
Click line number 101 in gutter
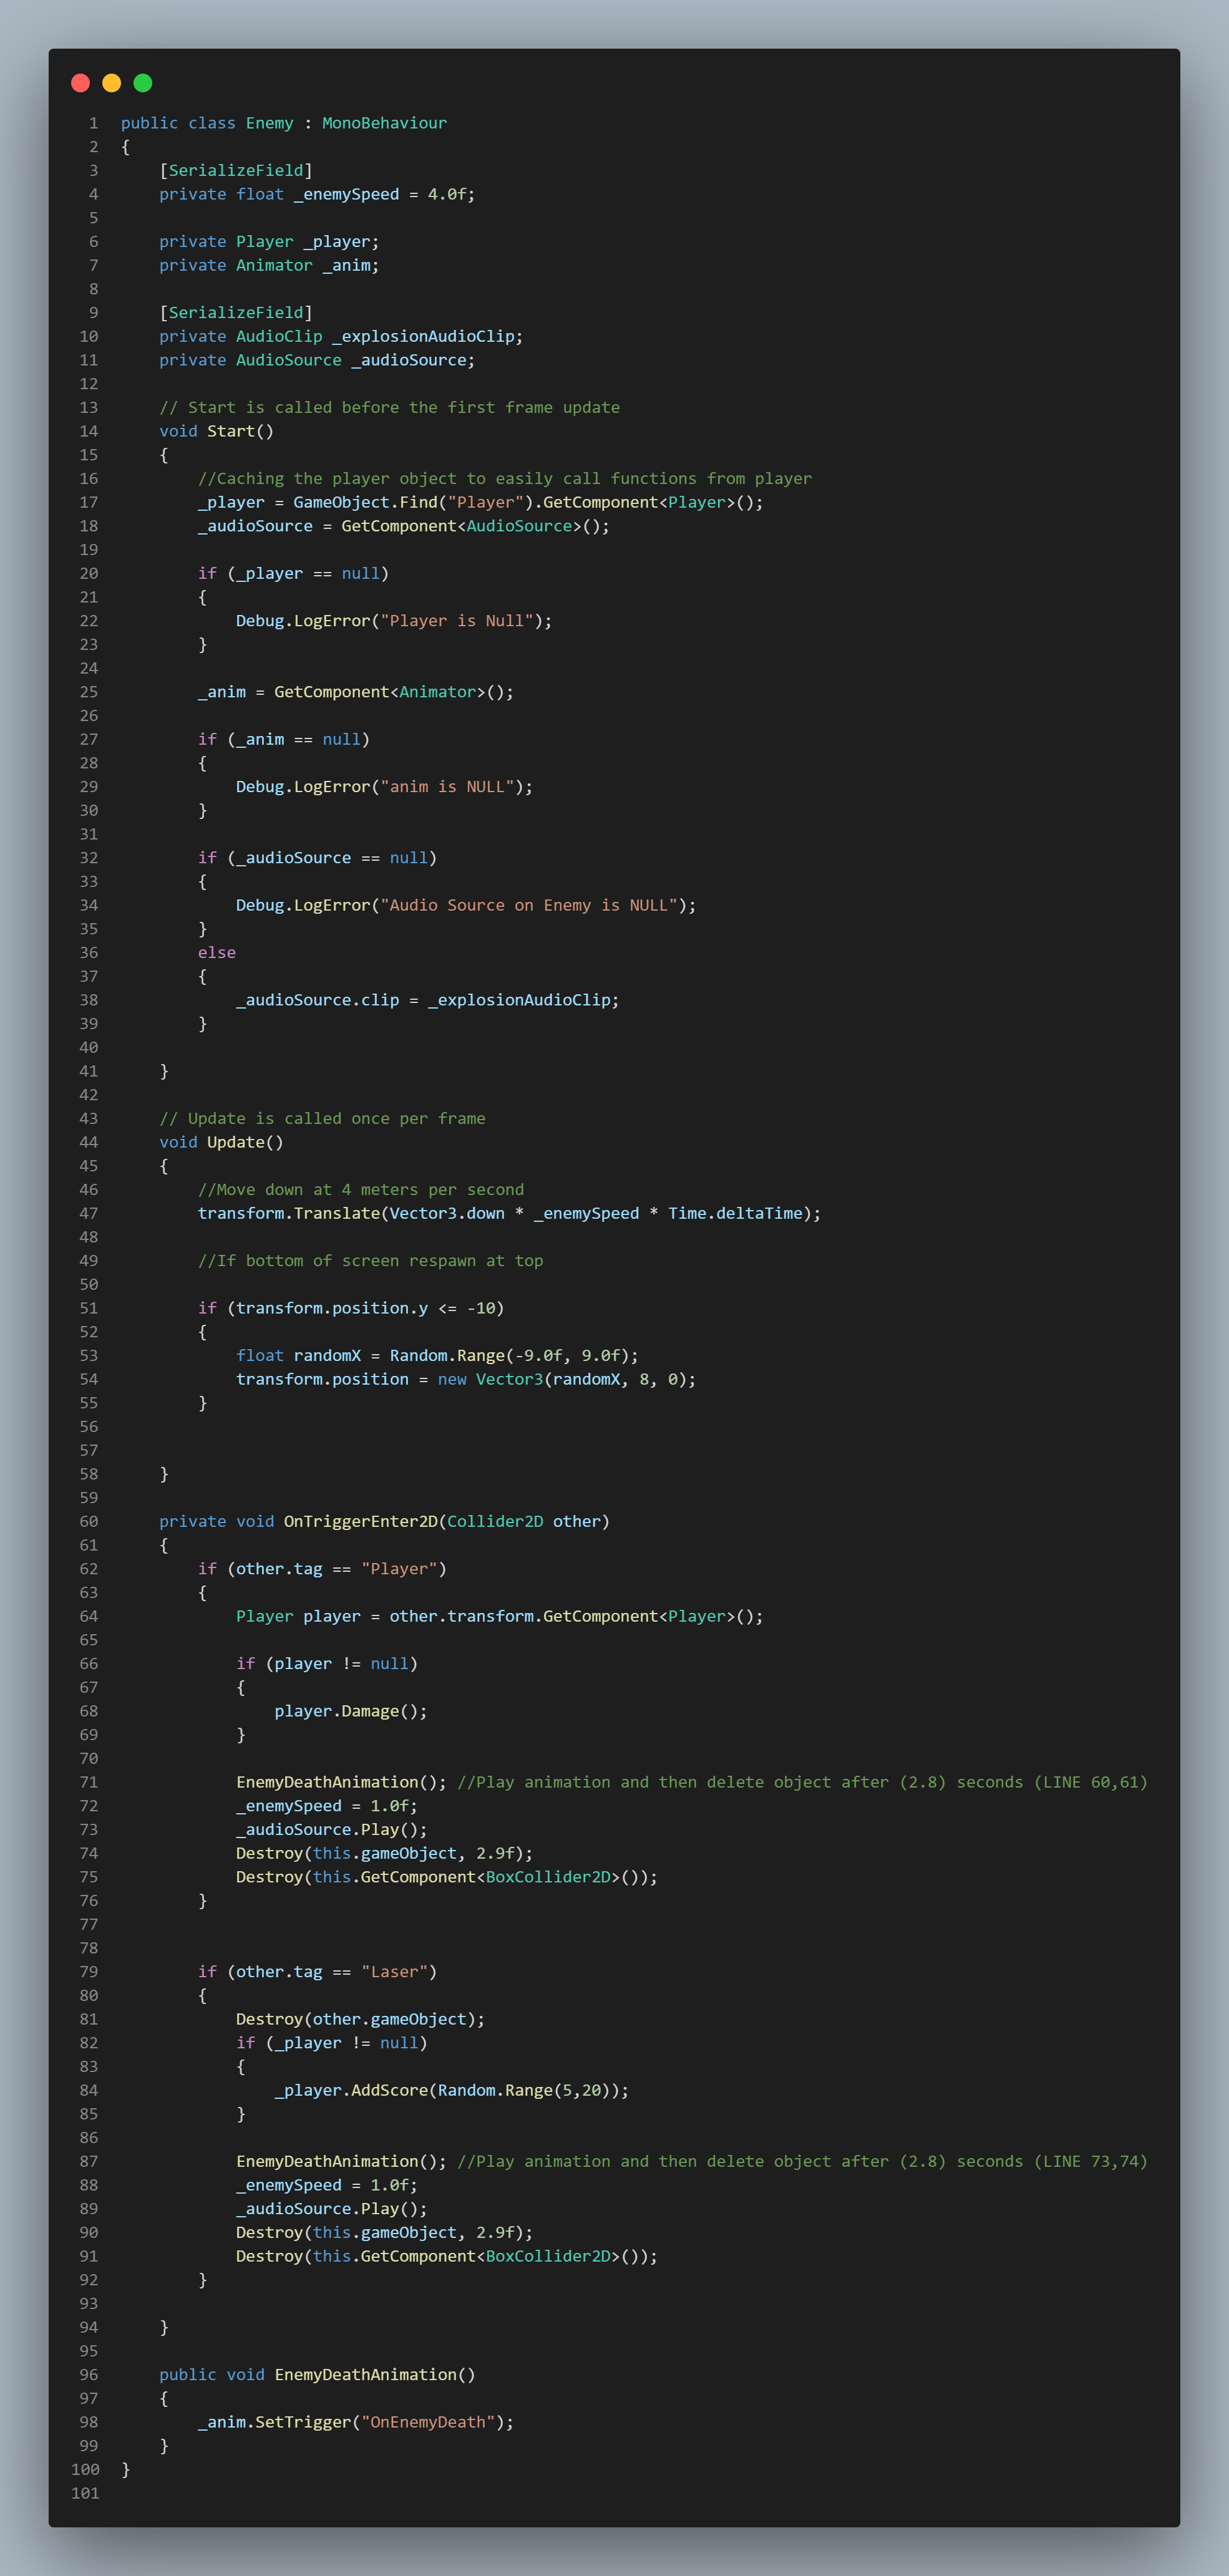pyautogui.click(x=85, y=2493)
